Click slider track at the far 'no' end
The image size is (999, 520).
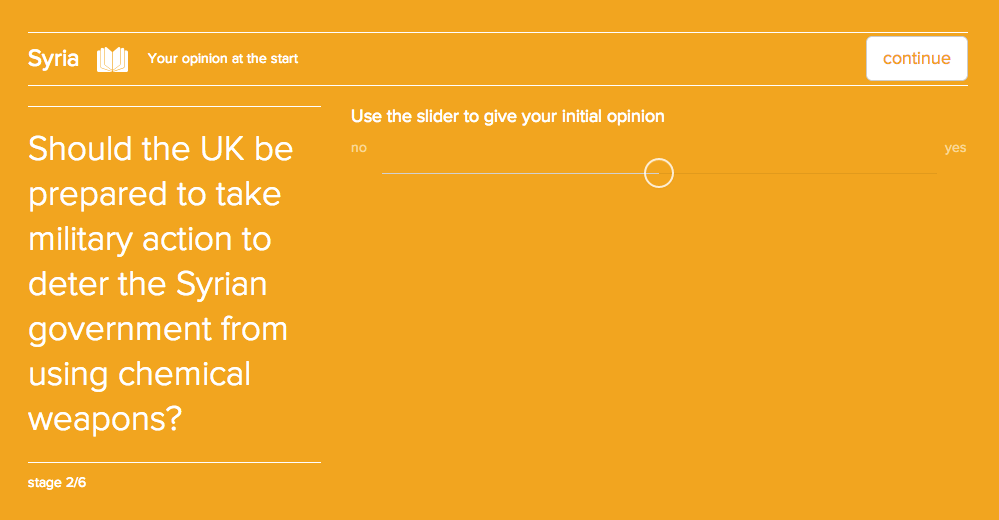pyautogui.click(x=386, y=173)
